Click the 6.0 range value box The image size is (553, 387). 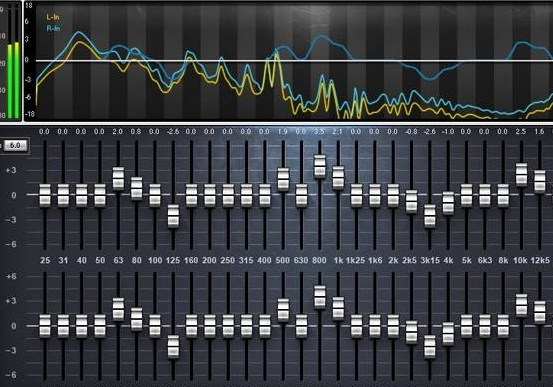click(x=15, y=146)
